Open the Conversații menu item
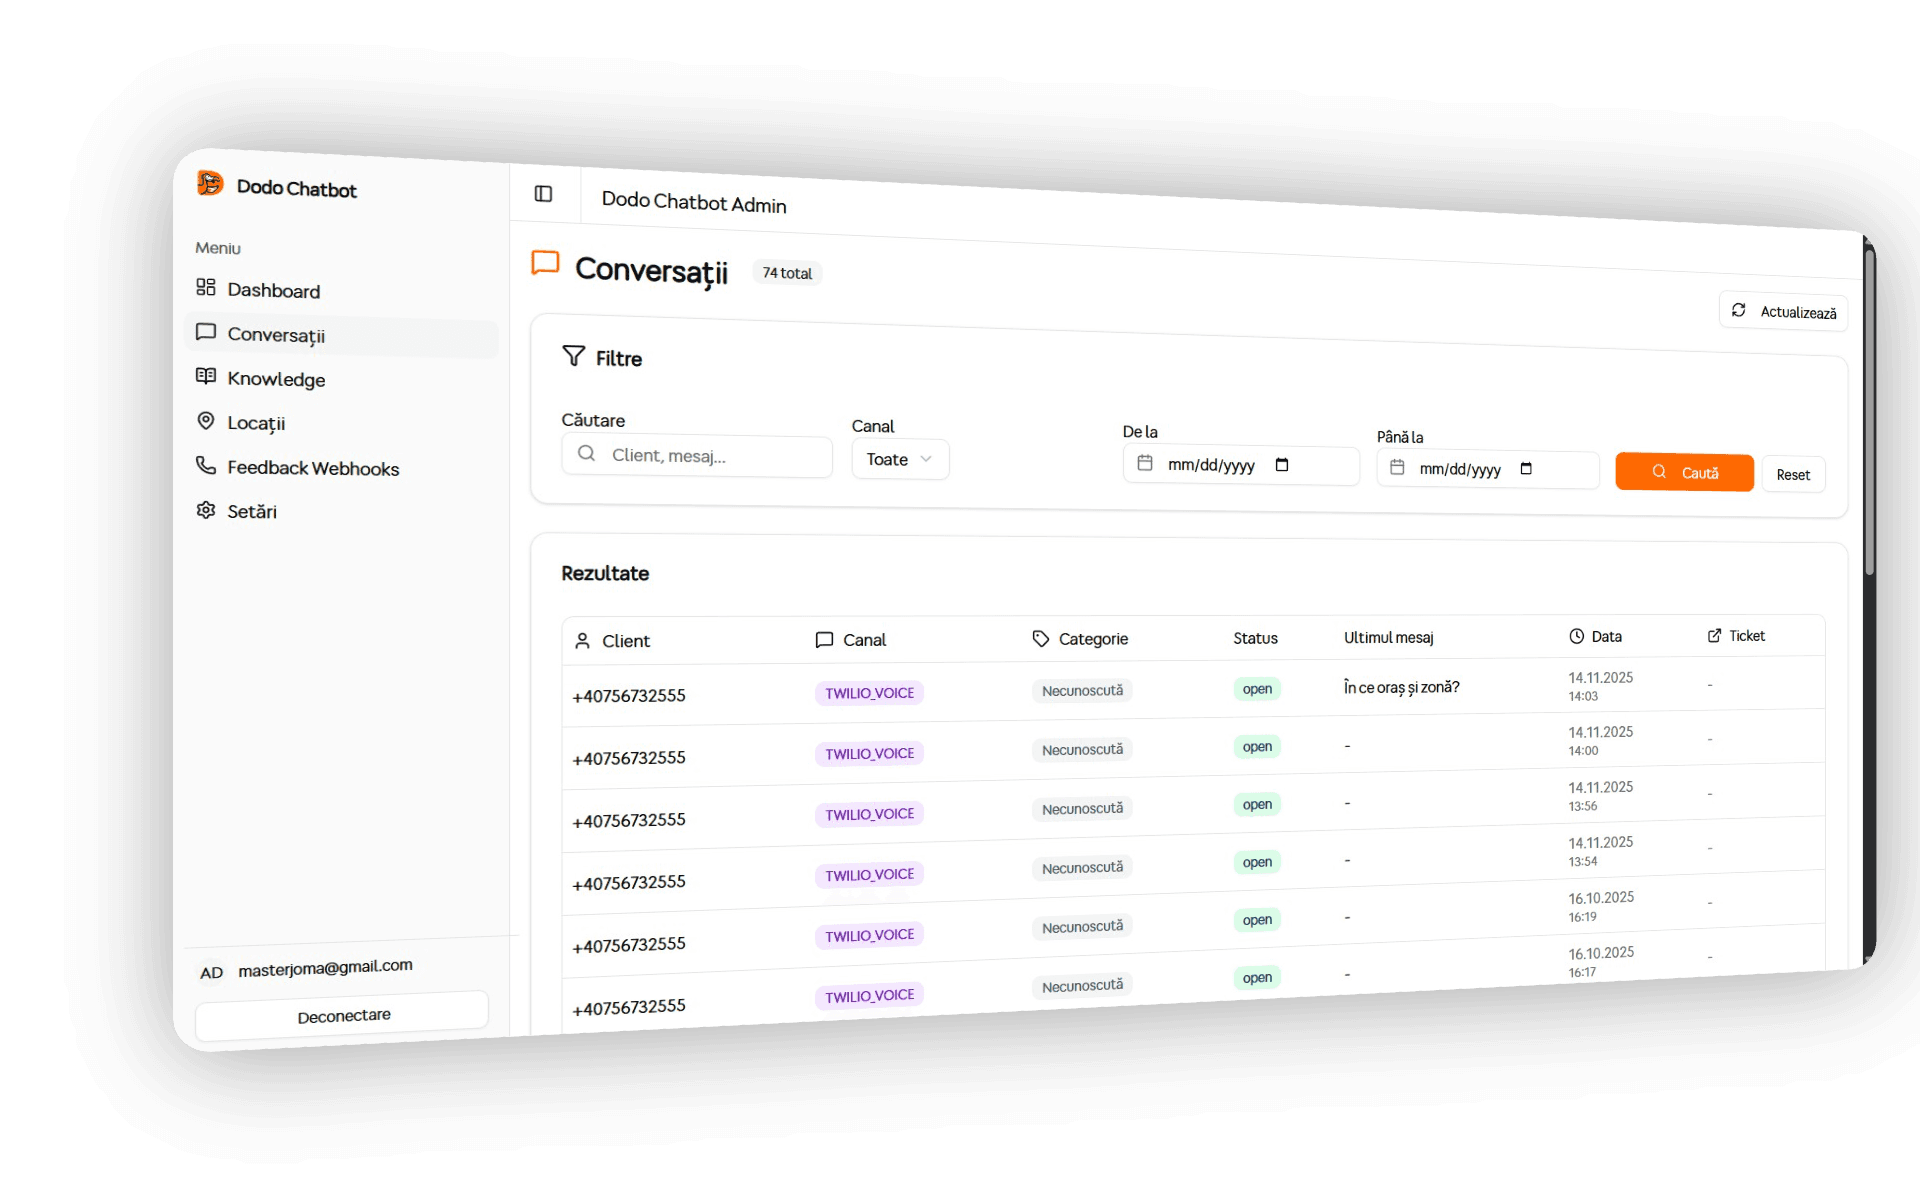Screen dimensions: 1920x1200 coord(276,335)
